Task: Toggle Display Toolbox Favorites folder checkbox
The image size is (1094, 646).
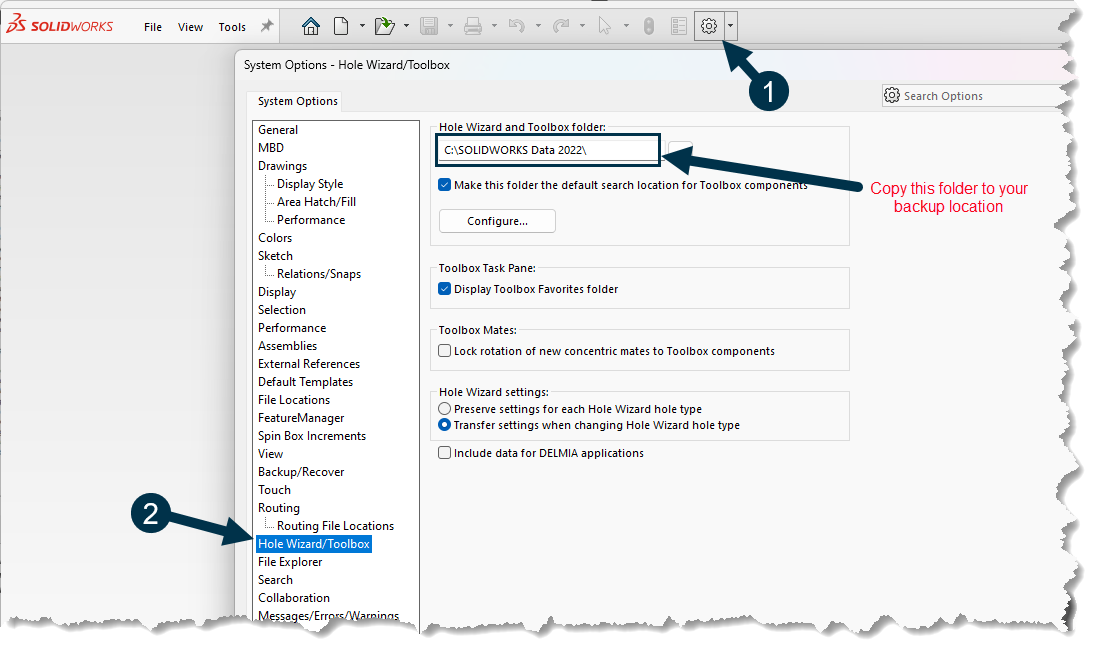Action: [x=444, y=289]
